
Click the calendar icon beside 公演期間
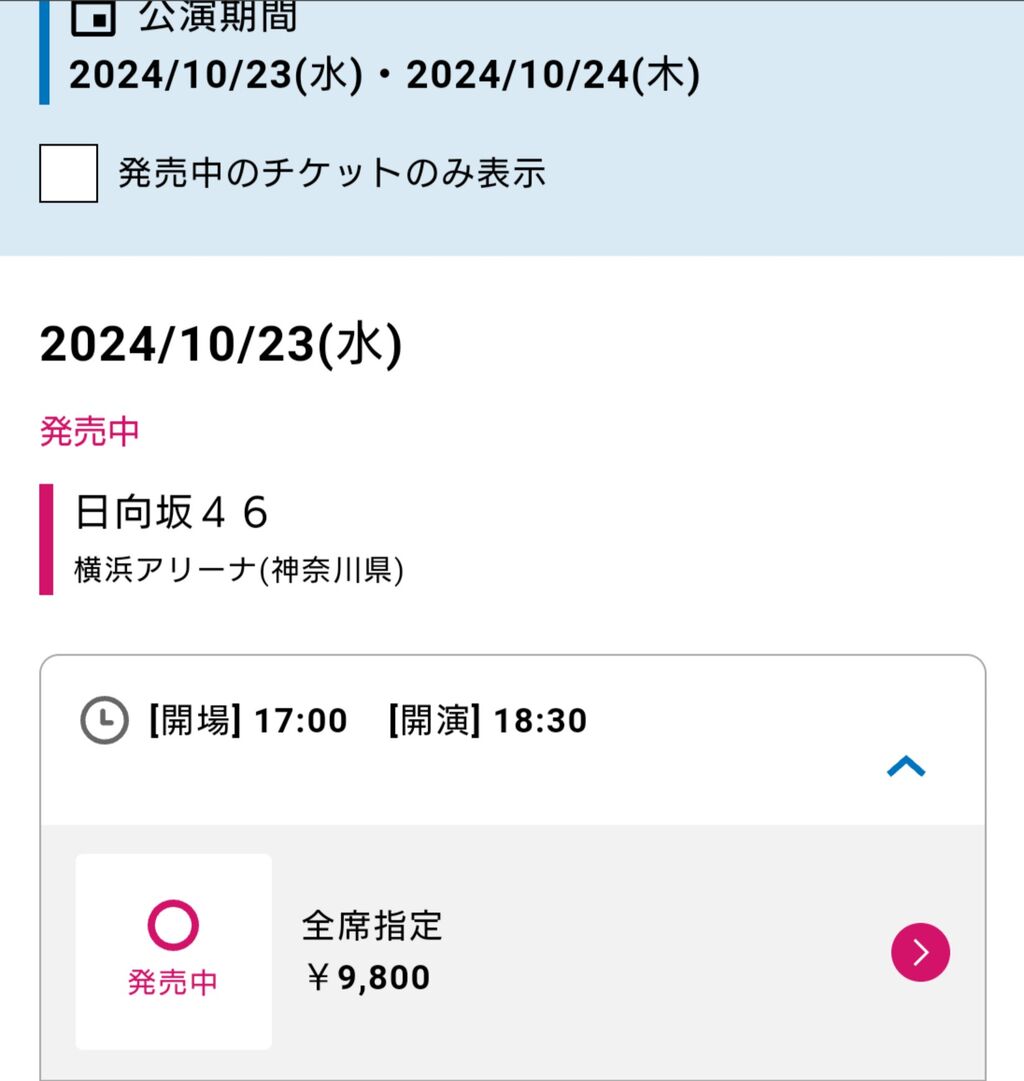94,17
